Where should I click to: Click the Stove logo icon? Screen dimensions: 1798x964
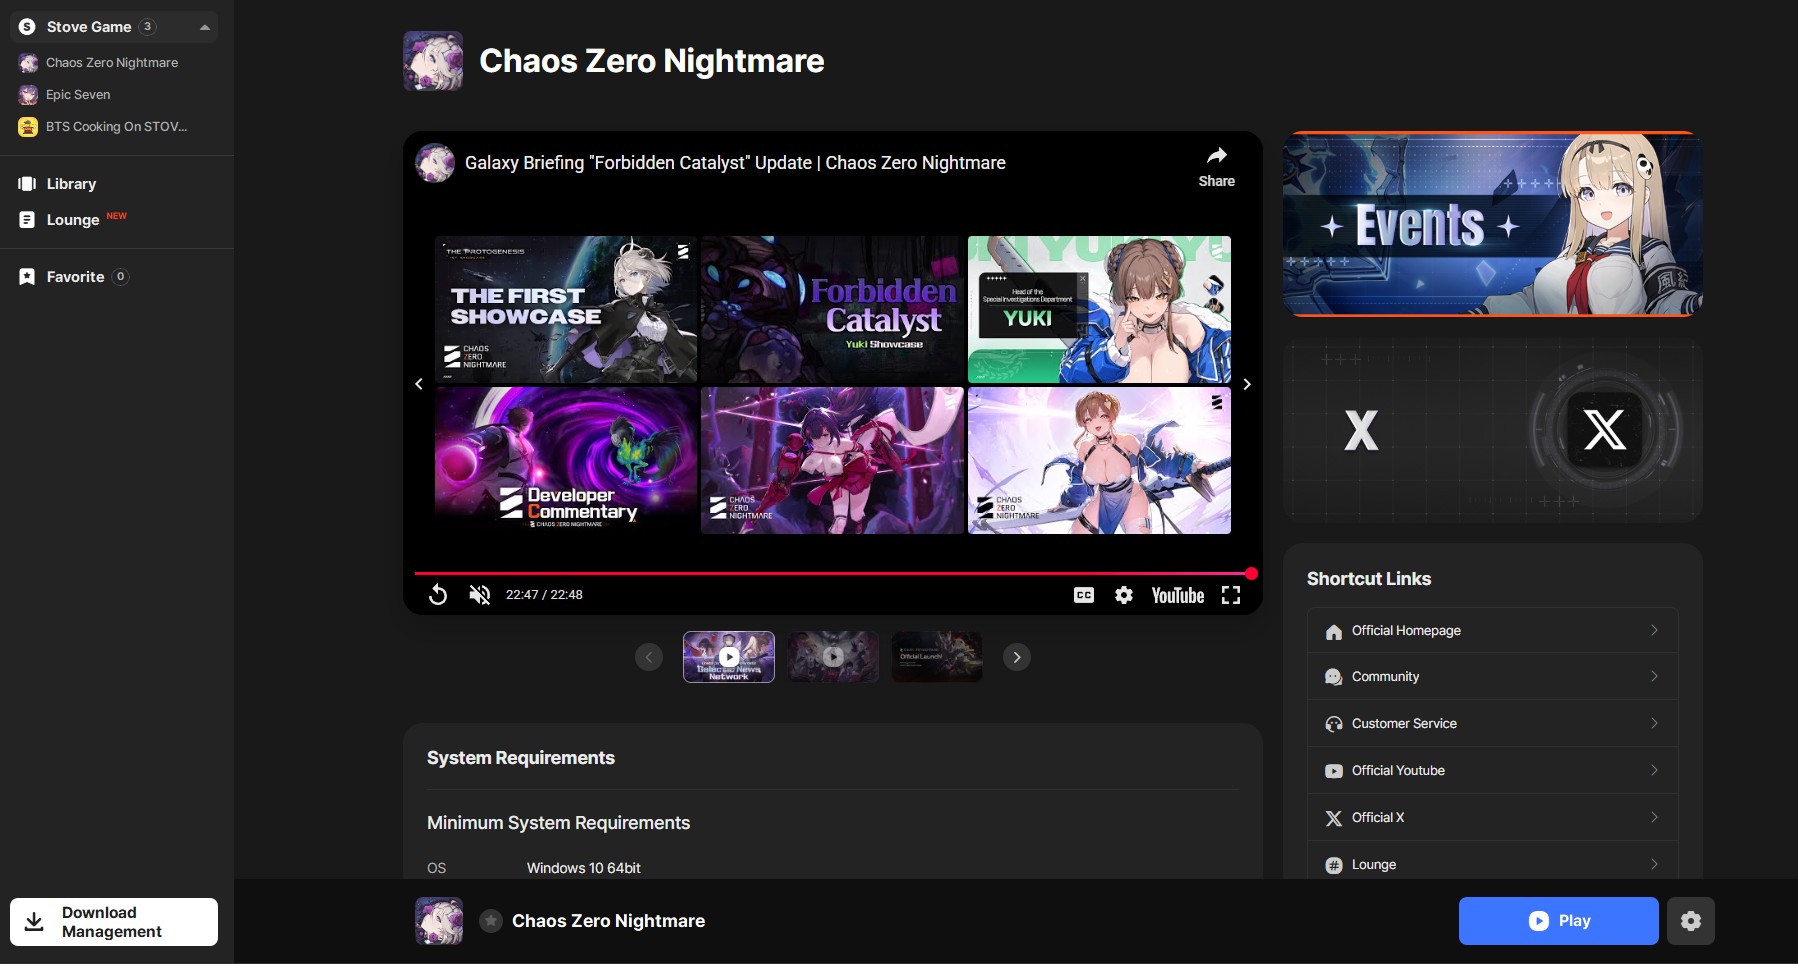[27, 27]
